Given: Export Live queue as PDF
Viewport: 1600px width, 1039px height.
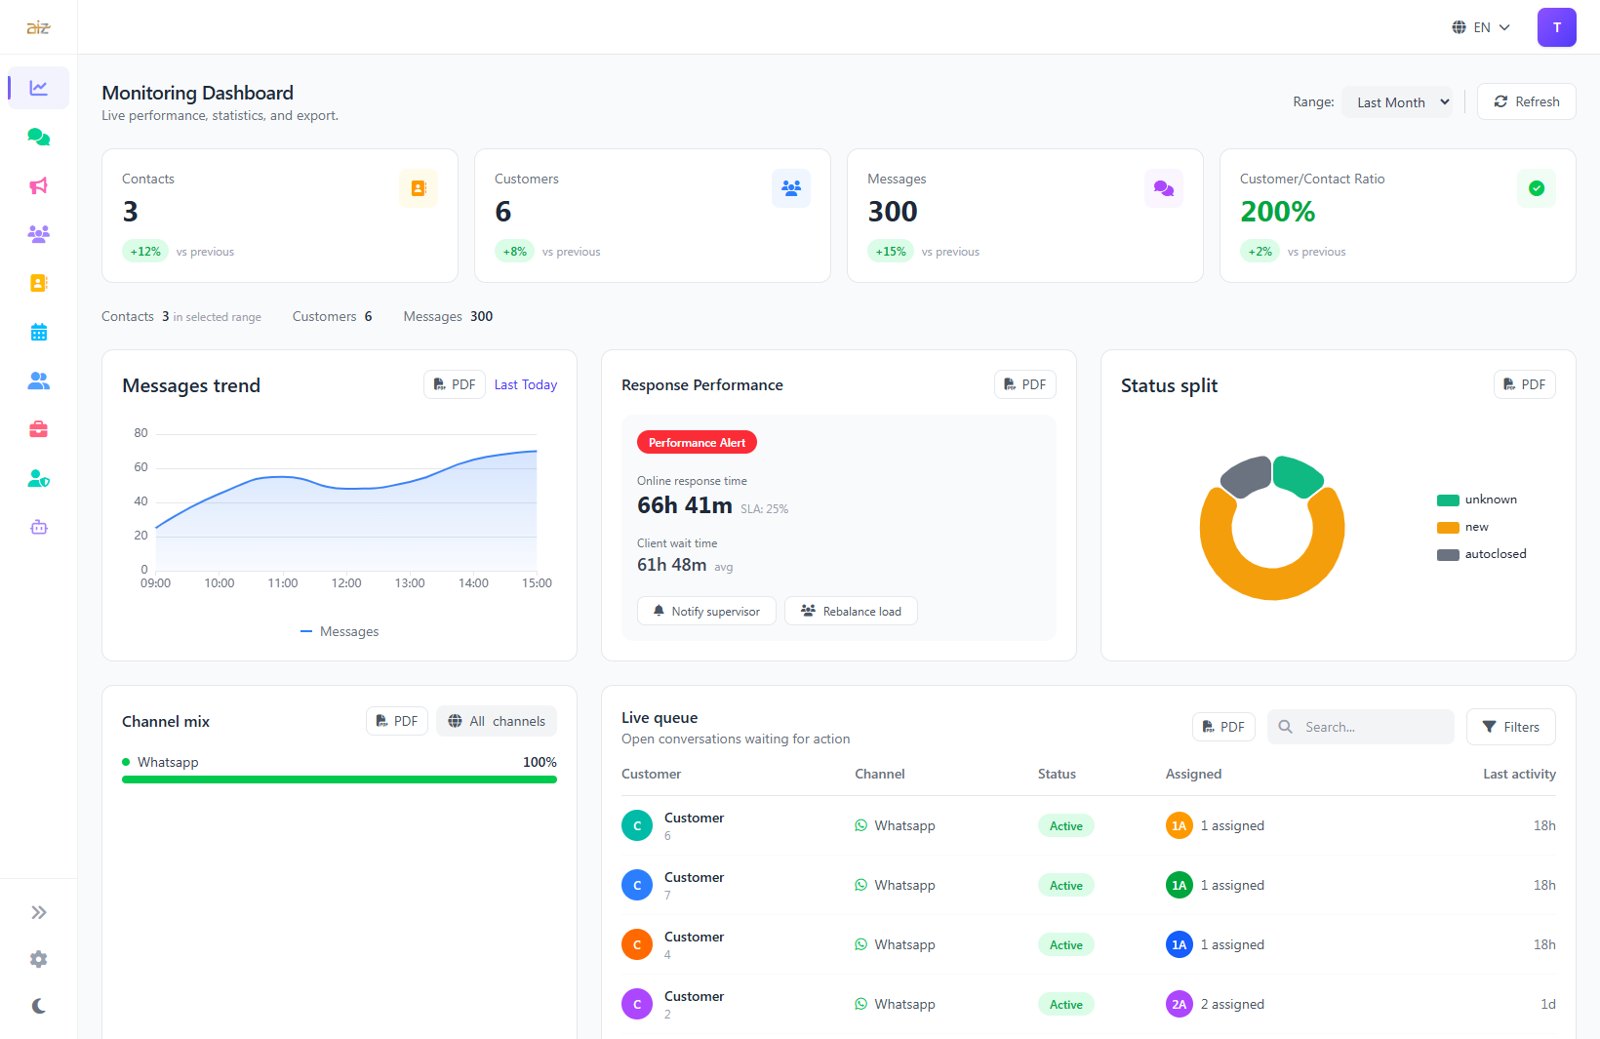Looking at the screenshot, I should (x=1223, y=727).
